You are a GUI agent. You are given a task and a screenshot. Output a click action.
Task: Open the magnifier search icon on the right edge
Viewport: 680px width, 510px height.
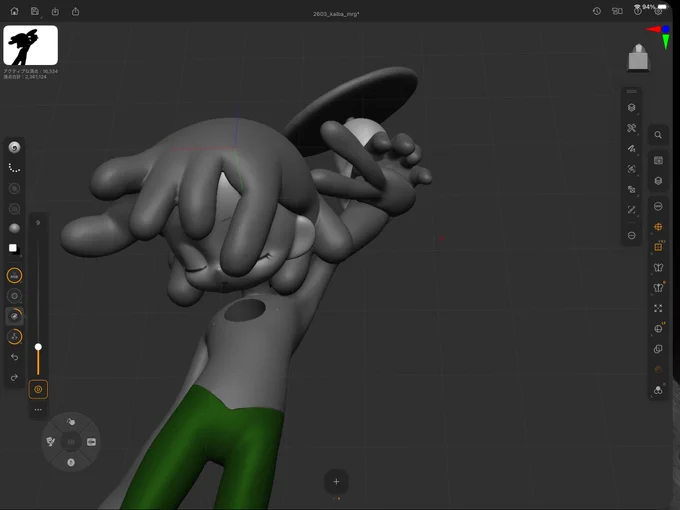tap(658, 135)
